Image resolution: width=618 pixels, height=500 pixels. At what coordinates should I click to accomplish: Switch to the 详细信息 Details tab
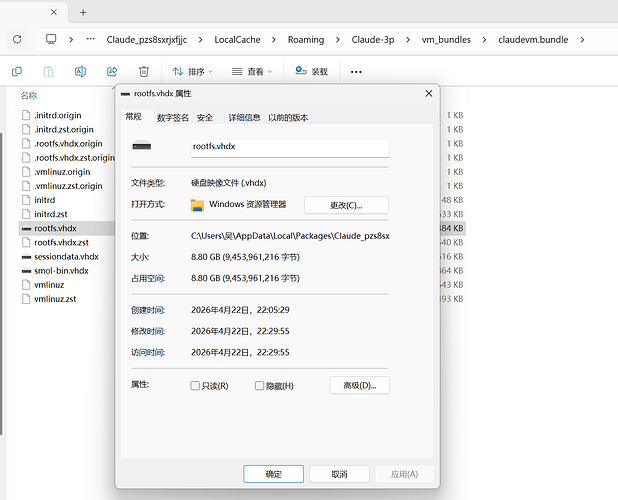(x=244, y=117)
